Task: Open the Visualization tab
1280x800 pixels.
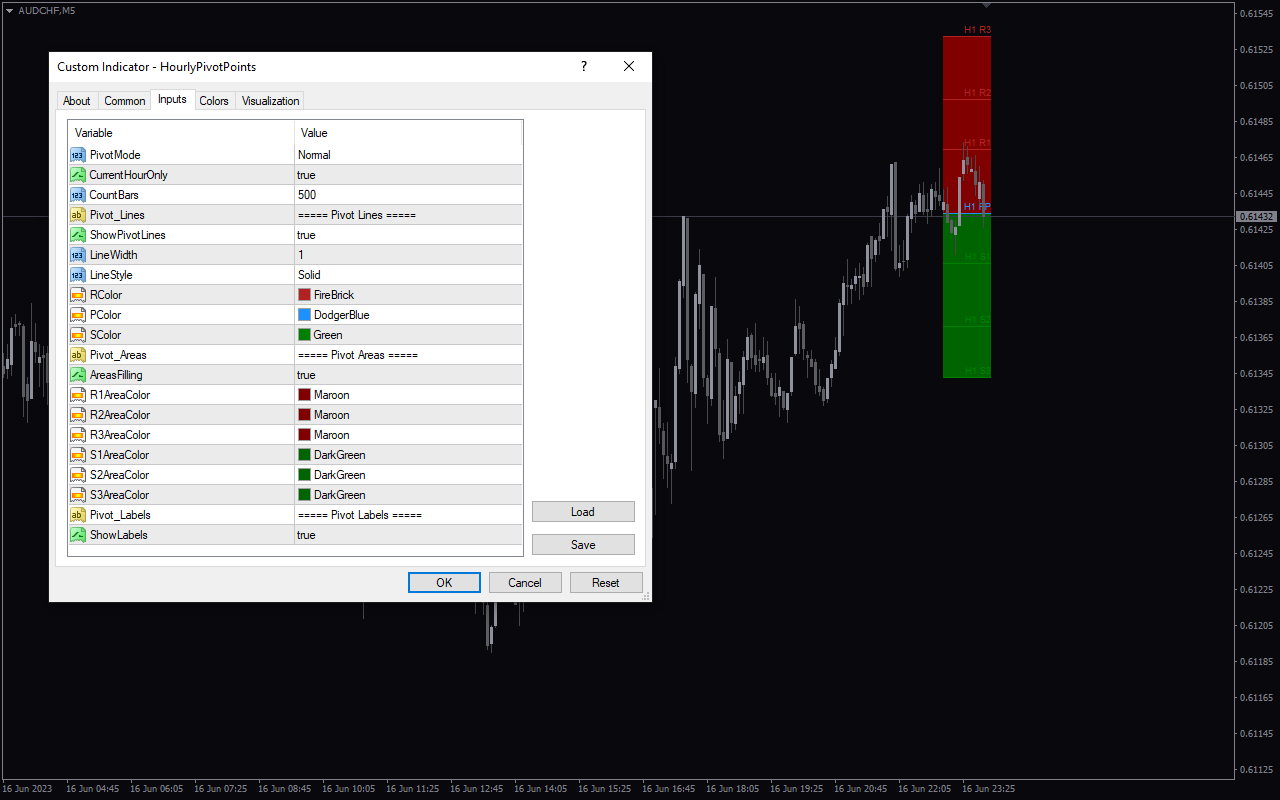Action: (x=270, y=101)
